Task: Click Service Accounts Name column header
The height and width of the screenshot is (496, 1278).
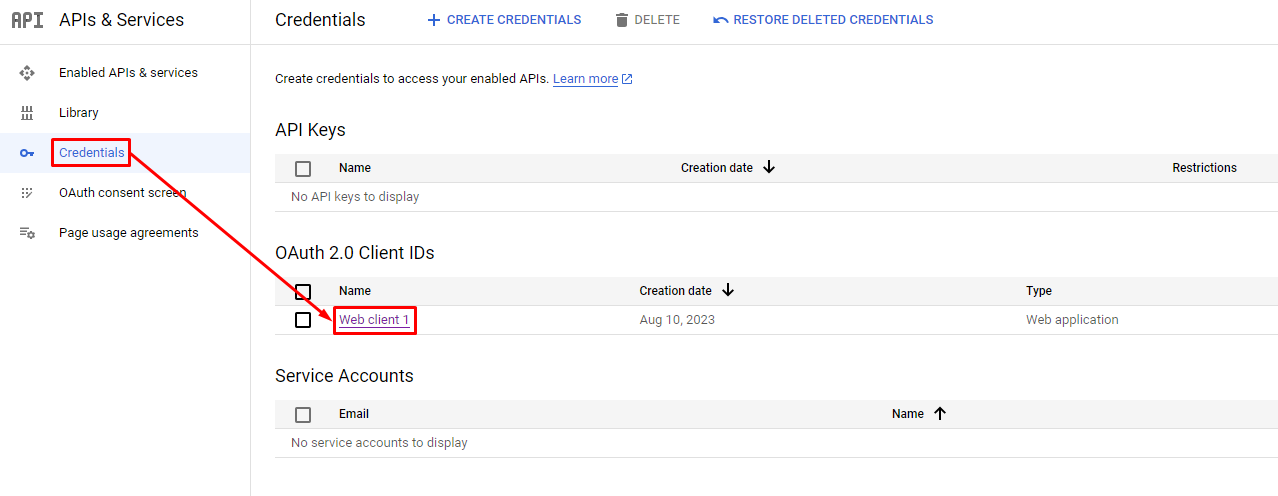Action: click(x=908, y=414)
